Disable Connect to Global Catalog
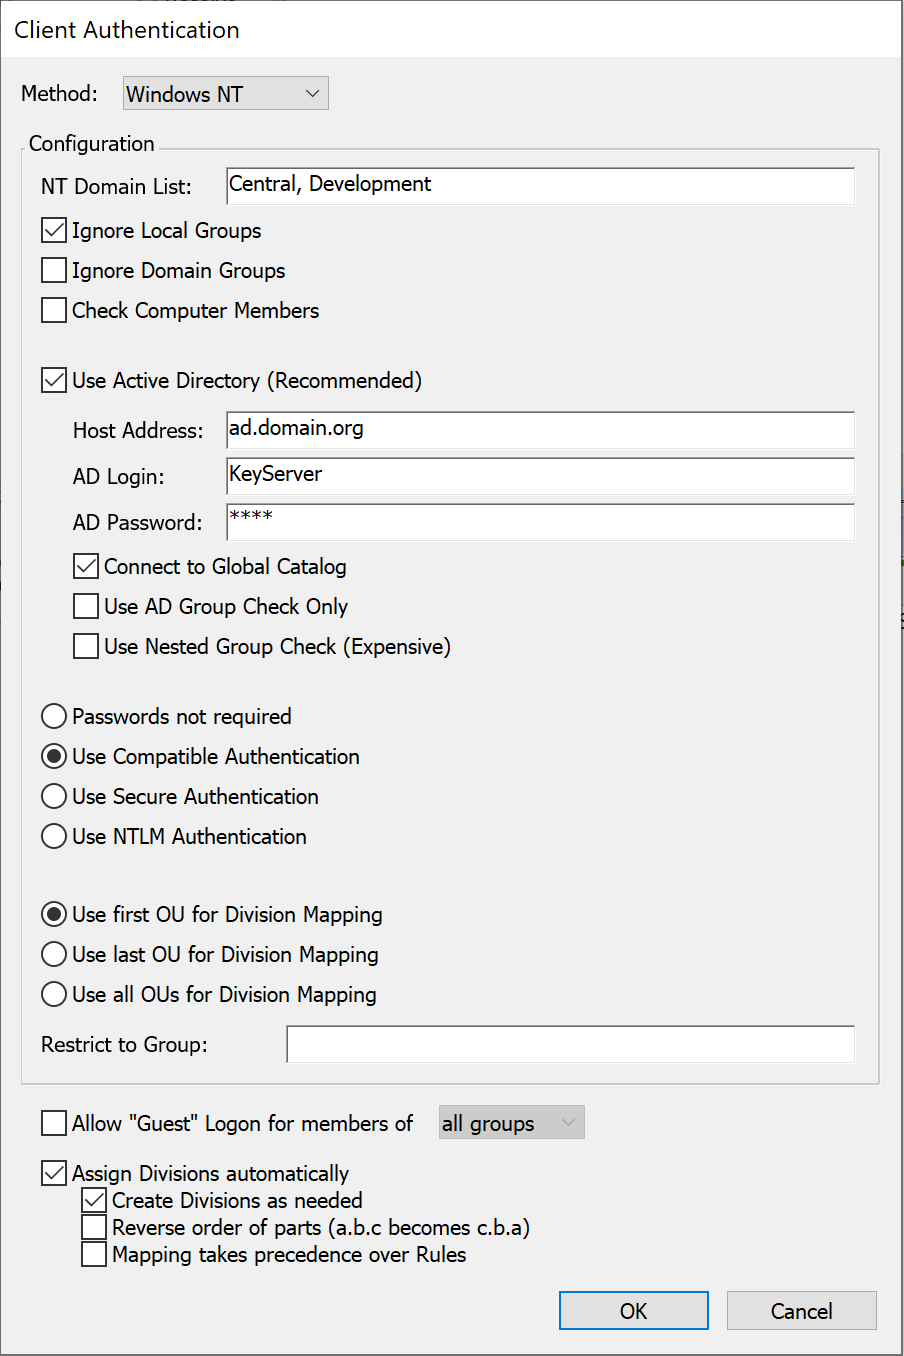 coord(86,567)
